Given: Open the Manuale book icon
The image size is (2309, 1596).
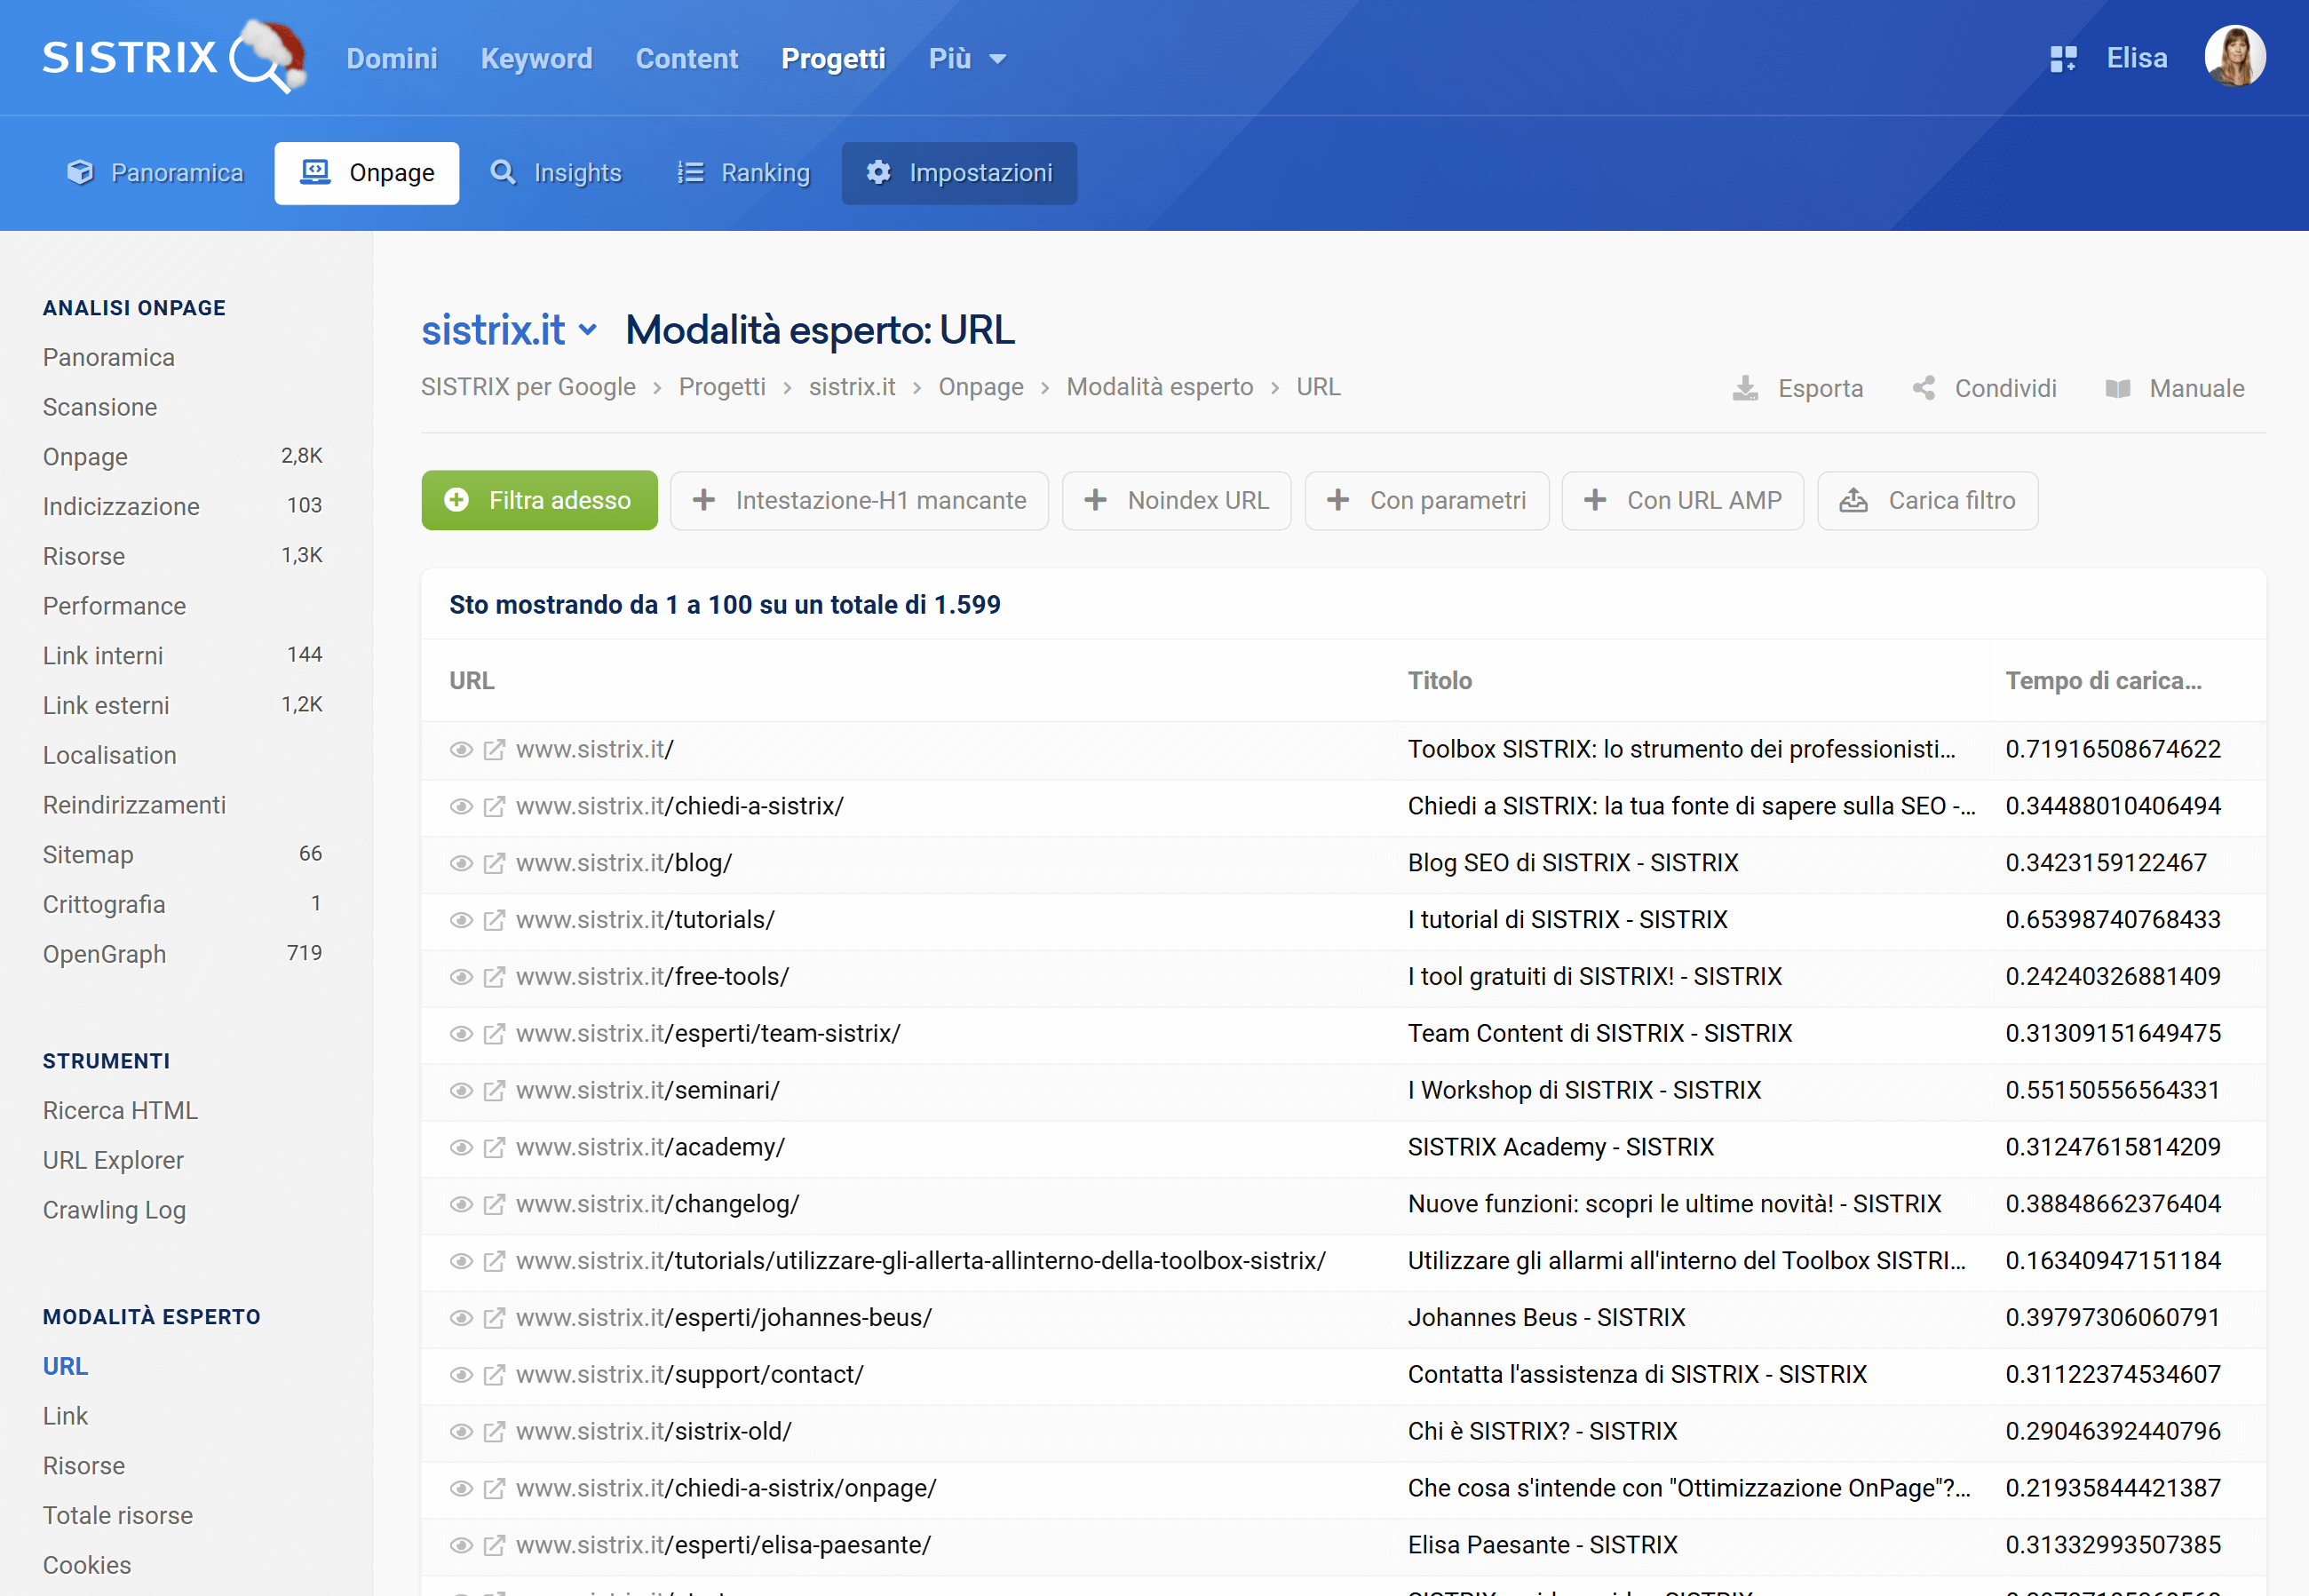Looking at the screenshot, I should [x=2119, y=388].
